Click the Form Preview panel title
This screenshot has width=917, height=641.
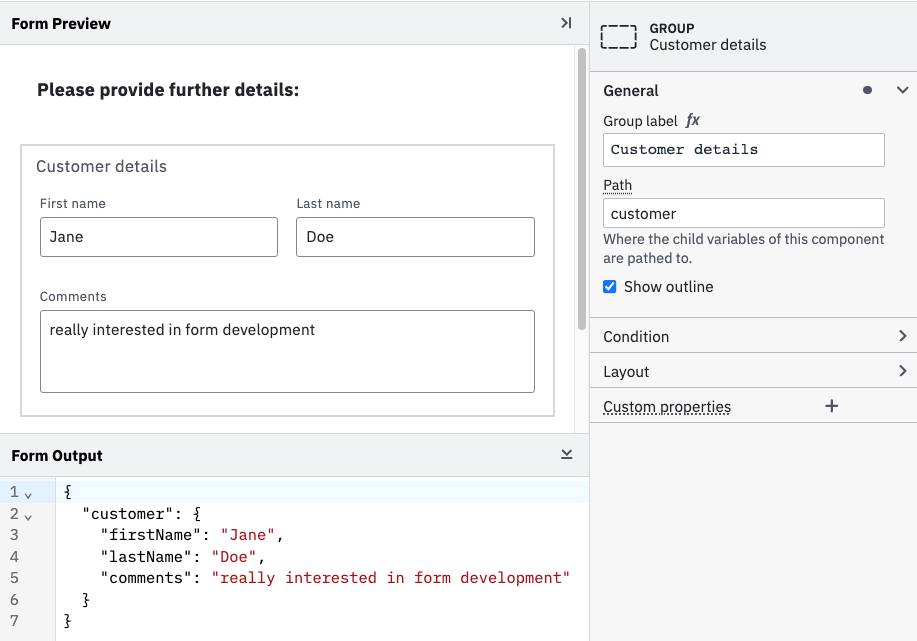[x=61, y=23]
